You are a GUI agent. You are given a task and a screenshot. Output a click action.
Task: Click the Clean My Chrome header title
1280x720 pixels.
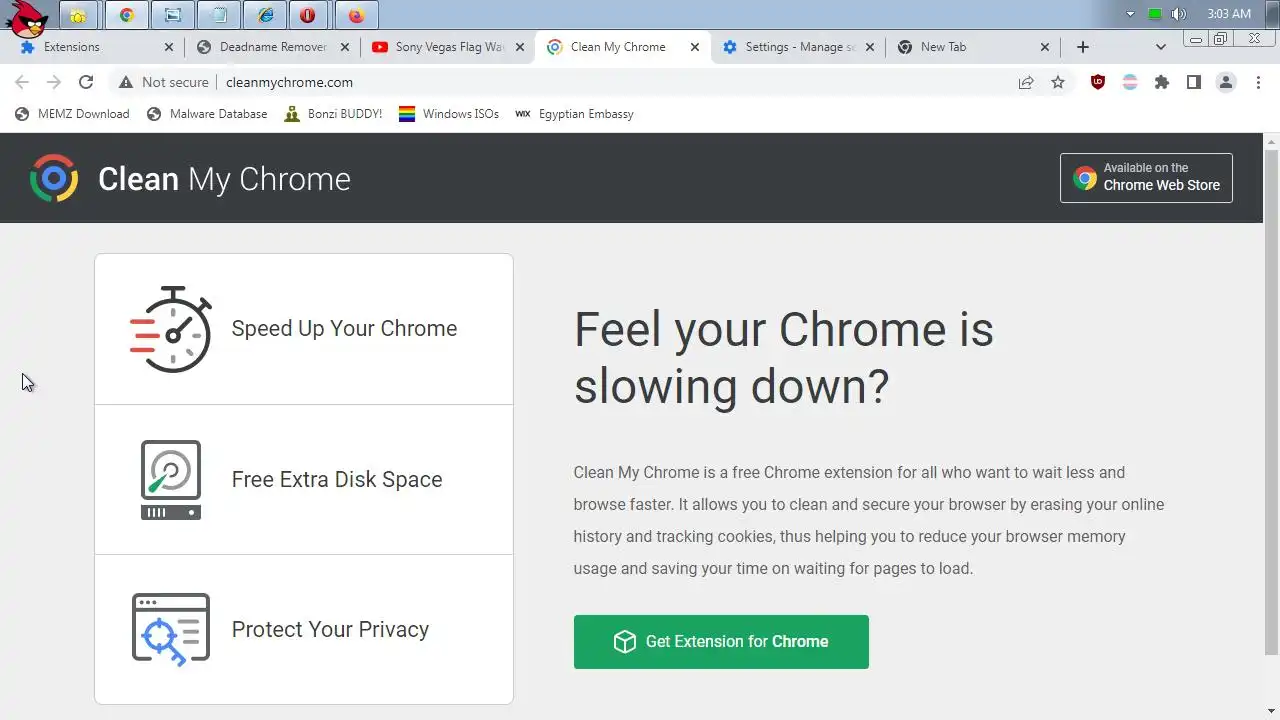click(x=224, y=179)
